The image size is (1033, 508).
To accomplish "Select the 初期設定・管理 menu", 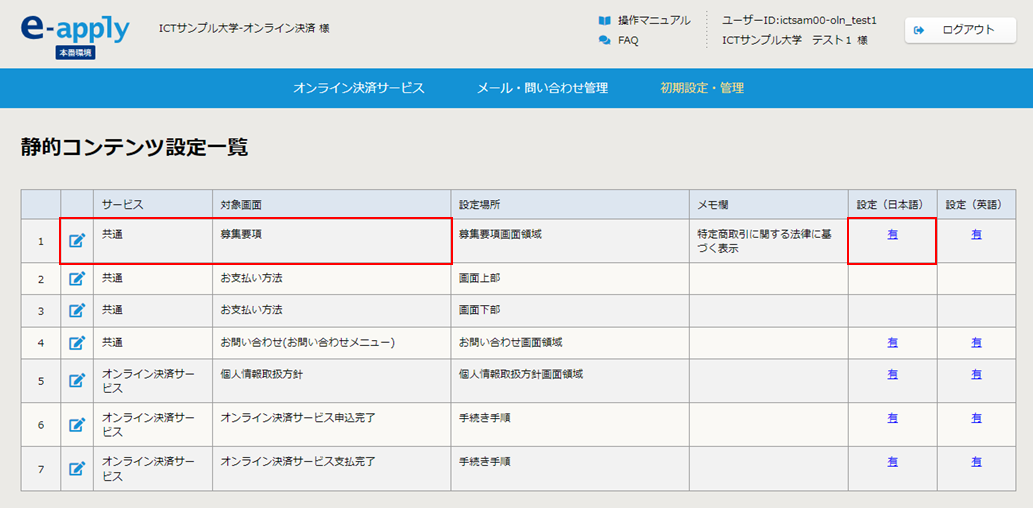I will (702, 88).
